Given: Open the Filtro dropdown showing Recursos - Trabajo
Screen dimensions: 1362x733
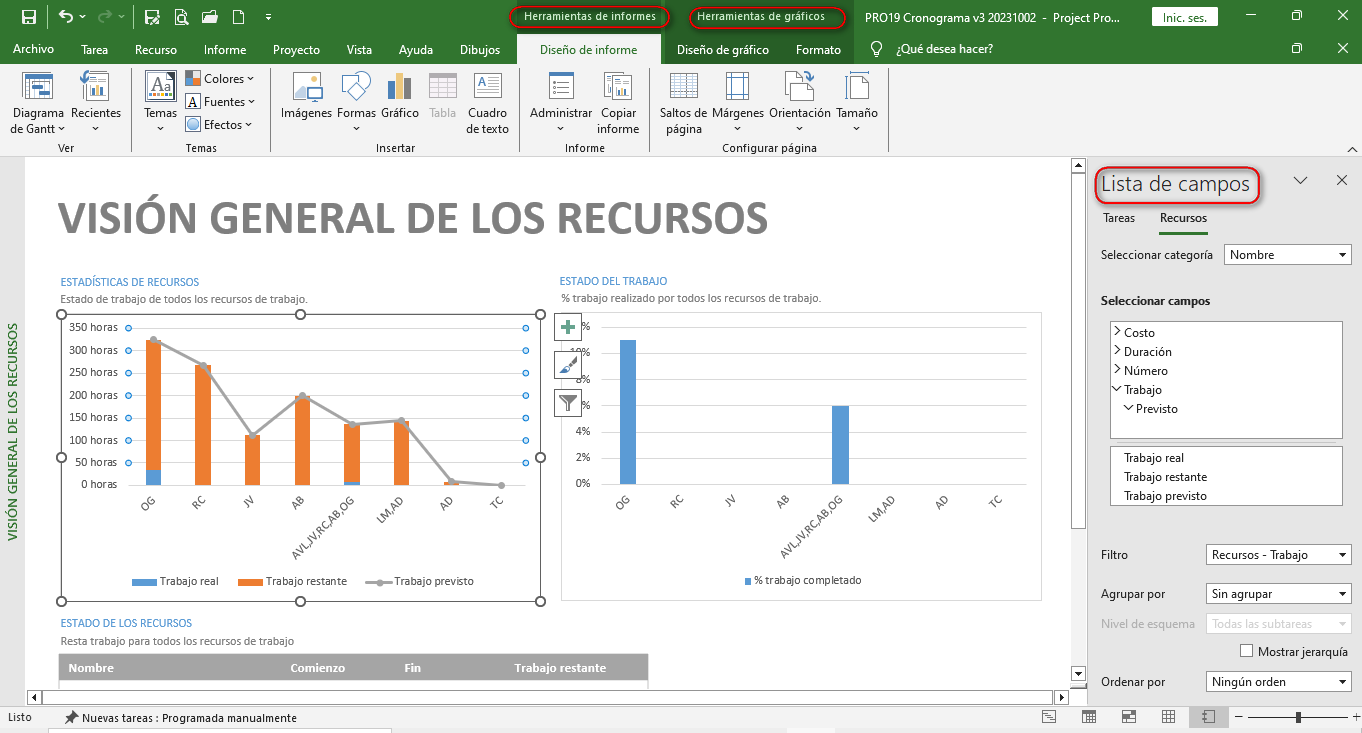Looking at the screenshot, I should point(1279,555).
